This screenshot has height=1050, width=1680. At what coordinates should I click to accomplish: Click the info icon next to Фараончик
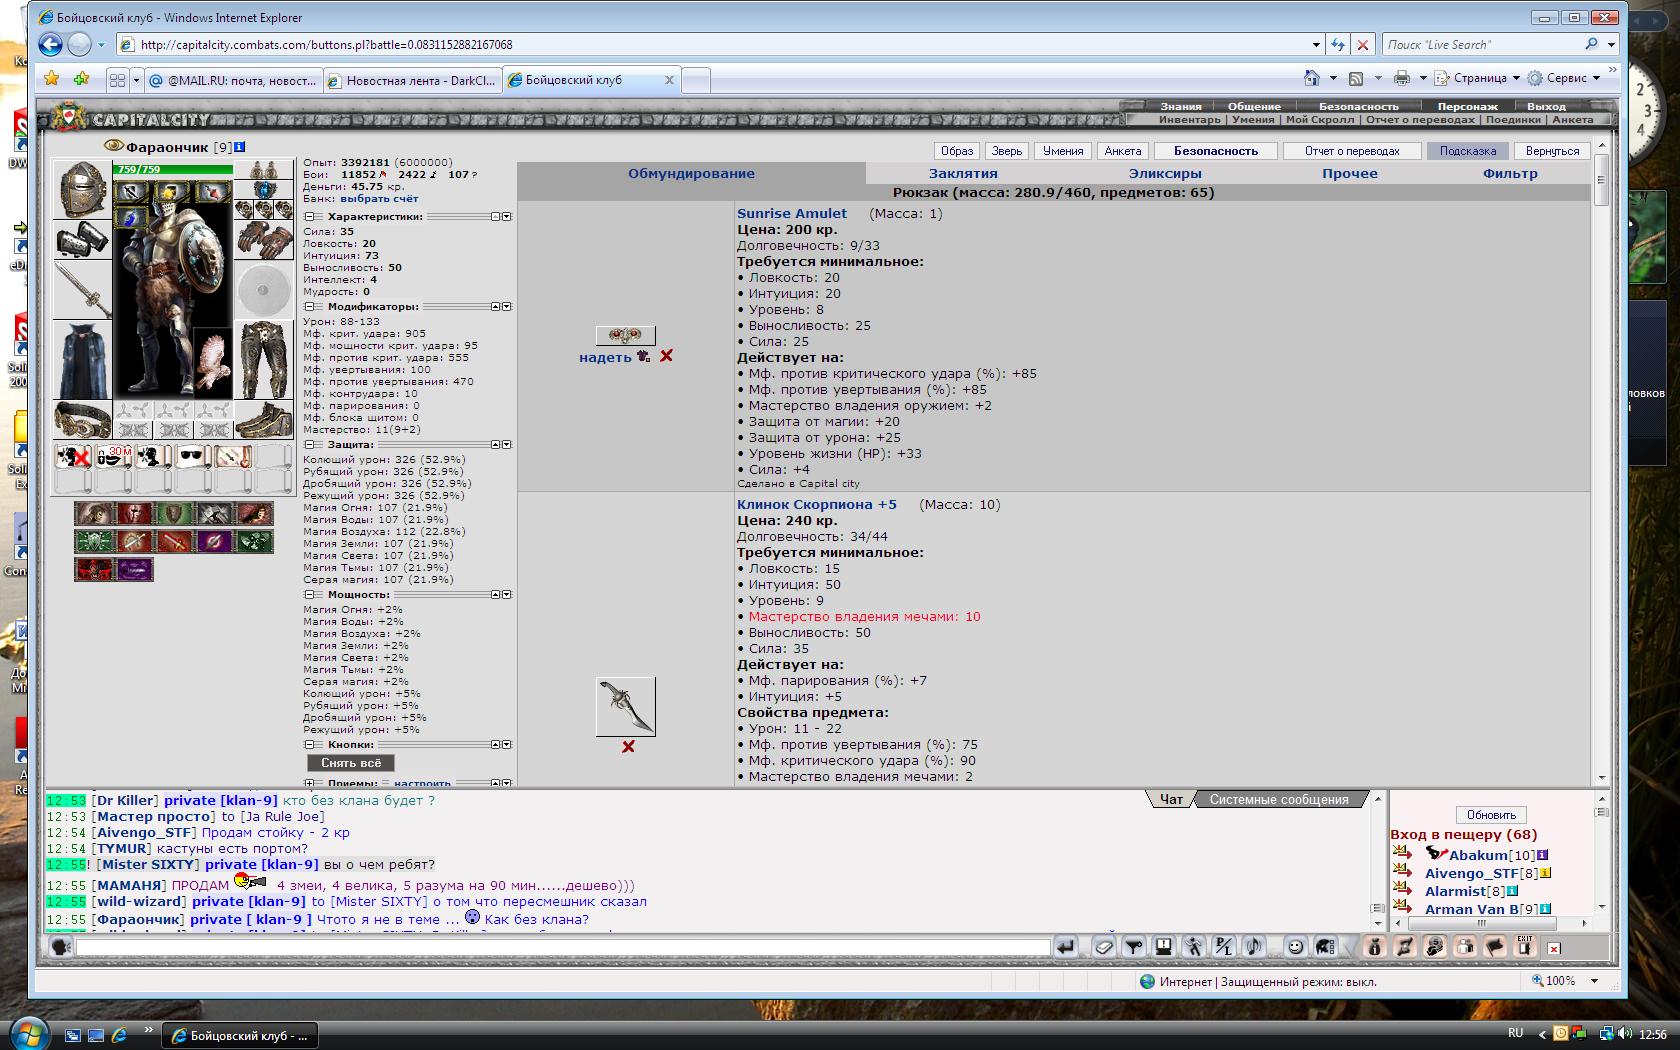(x=240, y=147)
